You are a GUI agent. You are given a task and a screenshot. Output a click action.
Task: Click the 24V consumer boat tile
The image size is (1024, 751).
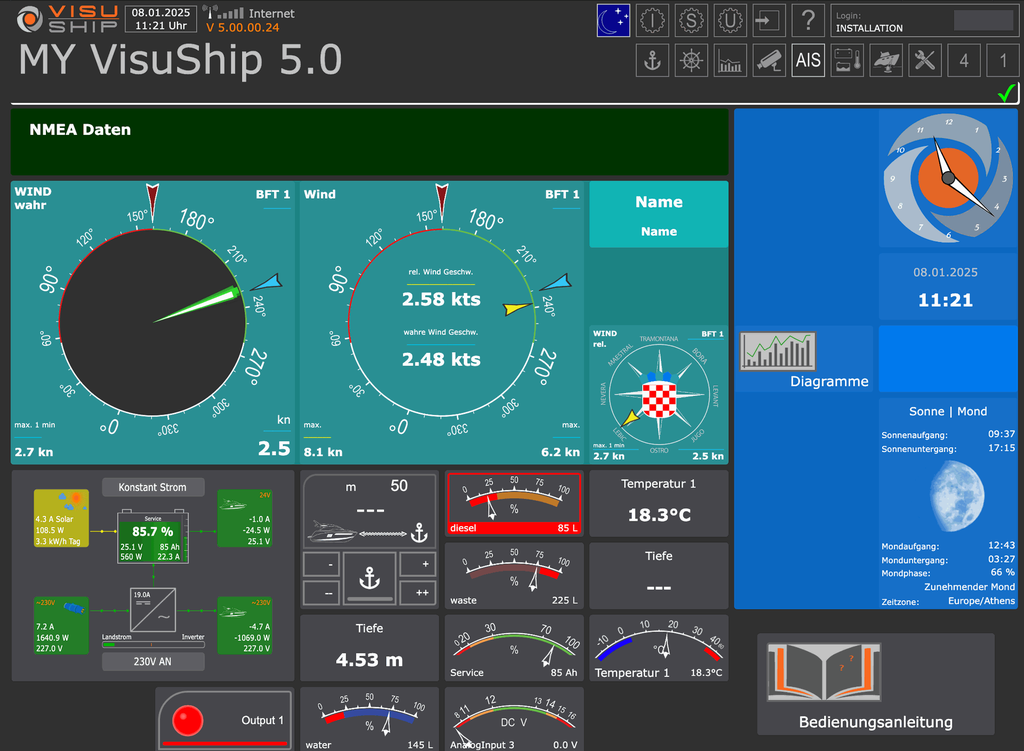coord(245,518)
